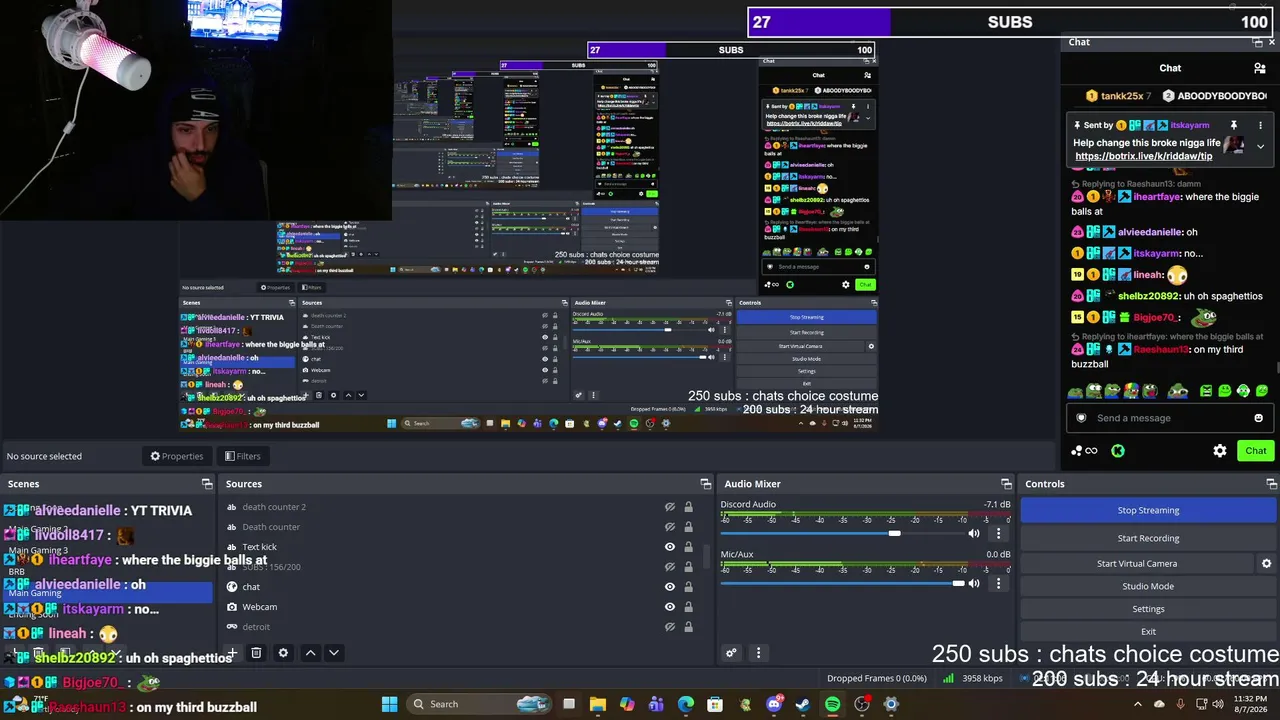Toggle the lock on Text kick source

tap(688, 547)
